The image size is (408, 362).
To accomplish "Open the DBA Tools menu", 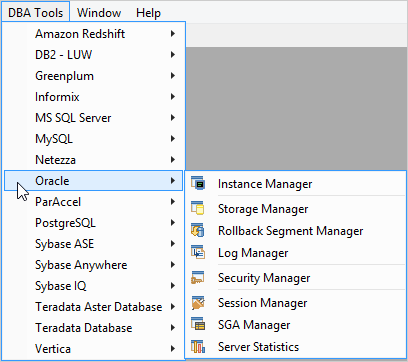I will [x=35, y=12].
